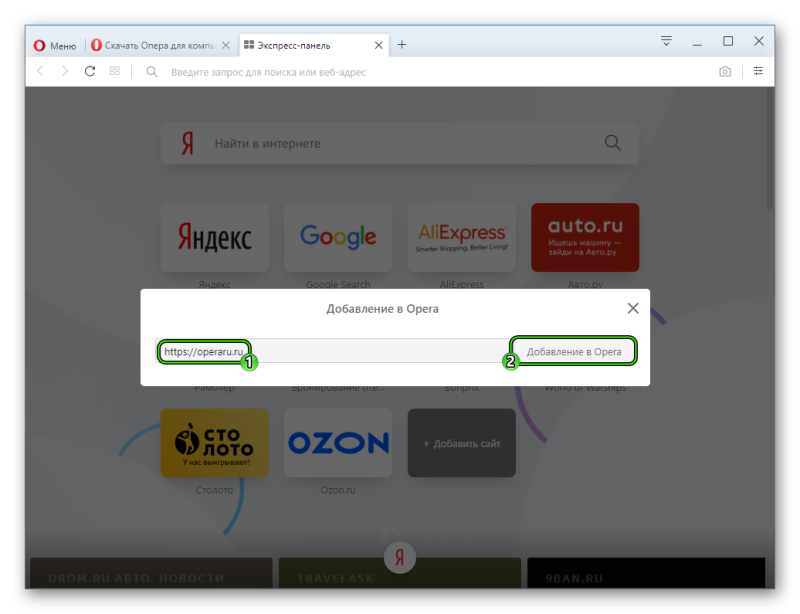Close the Экспресс-панель tab

click(379, 45)
